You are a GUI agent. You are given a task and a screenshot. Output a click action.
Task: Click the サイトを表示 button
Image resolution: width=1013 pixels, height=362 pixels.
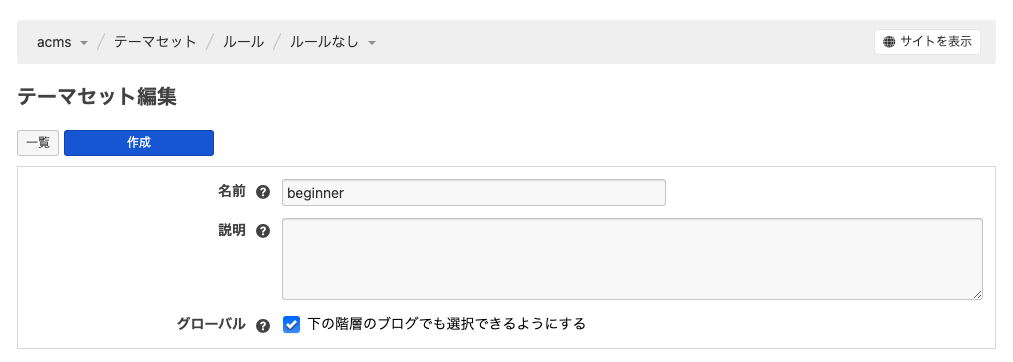pos(927,42)
